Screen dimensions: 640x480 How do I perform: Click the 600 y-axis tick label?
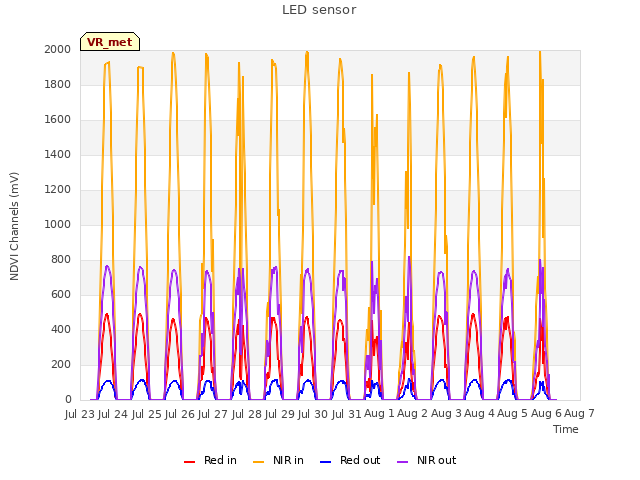[x=61, y=295]
